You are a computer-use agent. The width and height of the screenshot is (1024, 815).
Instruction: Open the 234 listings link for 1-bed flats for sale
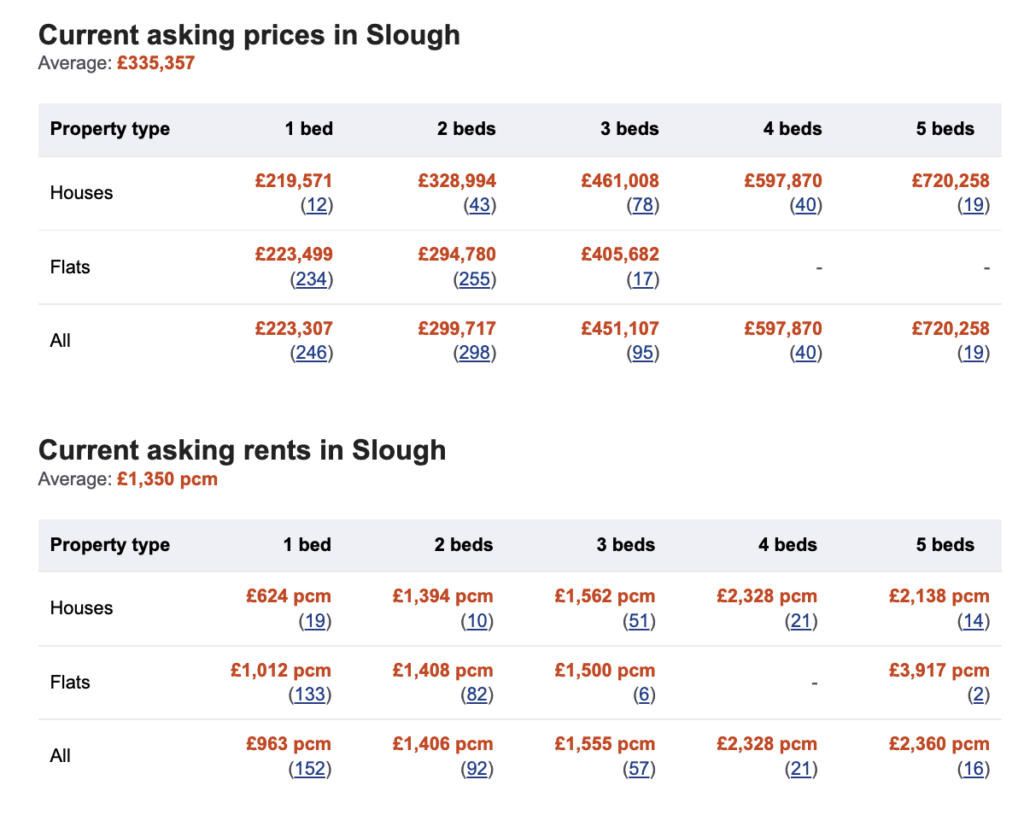click(312, 279)
